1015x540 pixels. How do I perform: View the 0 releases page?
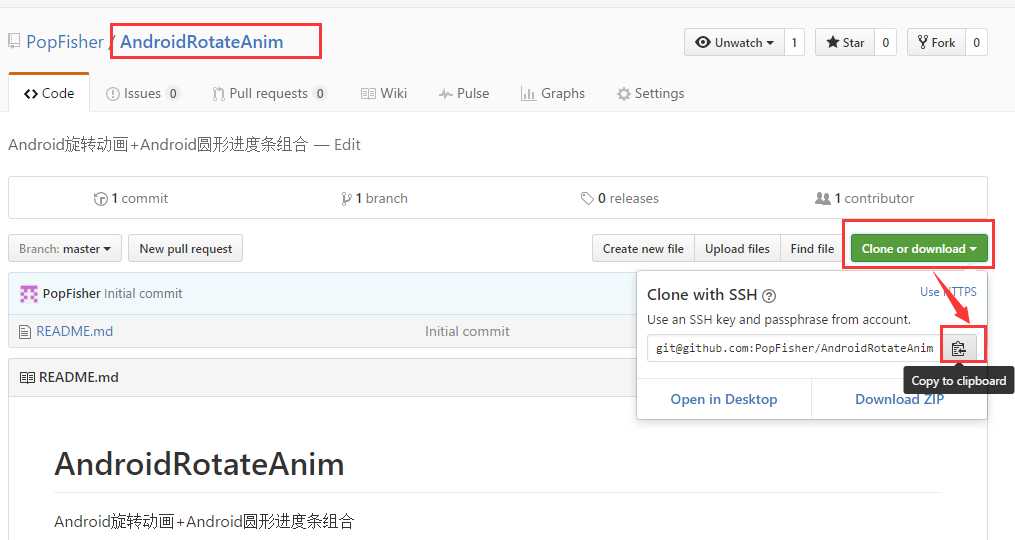[619, 198]
